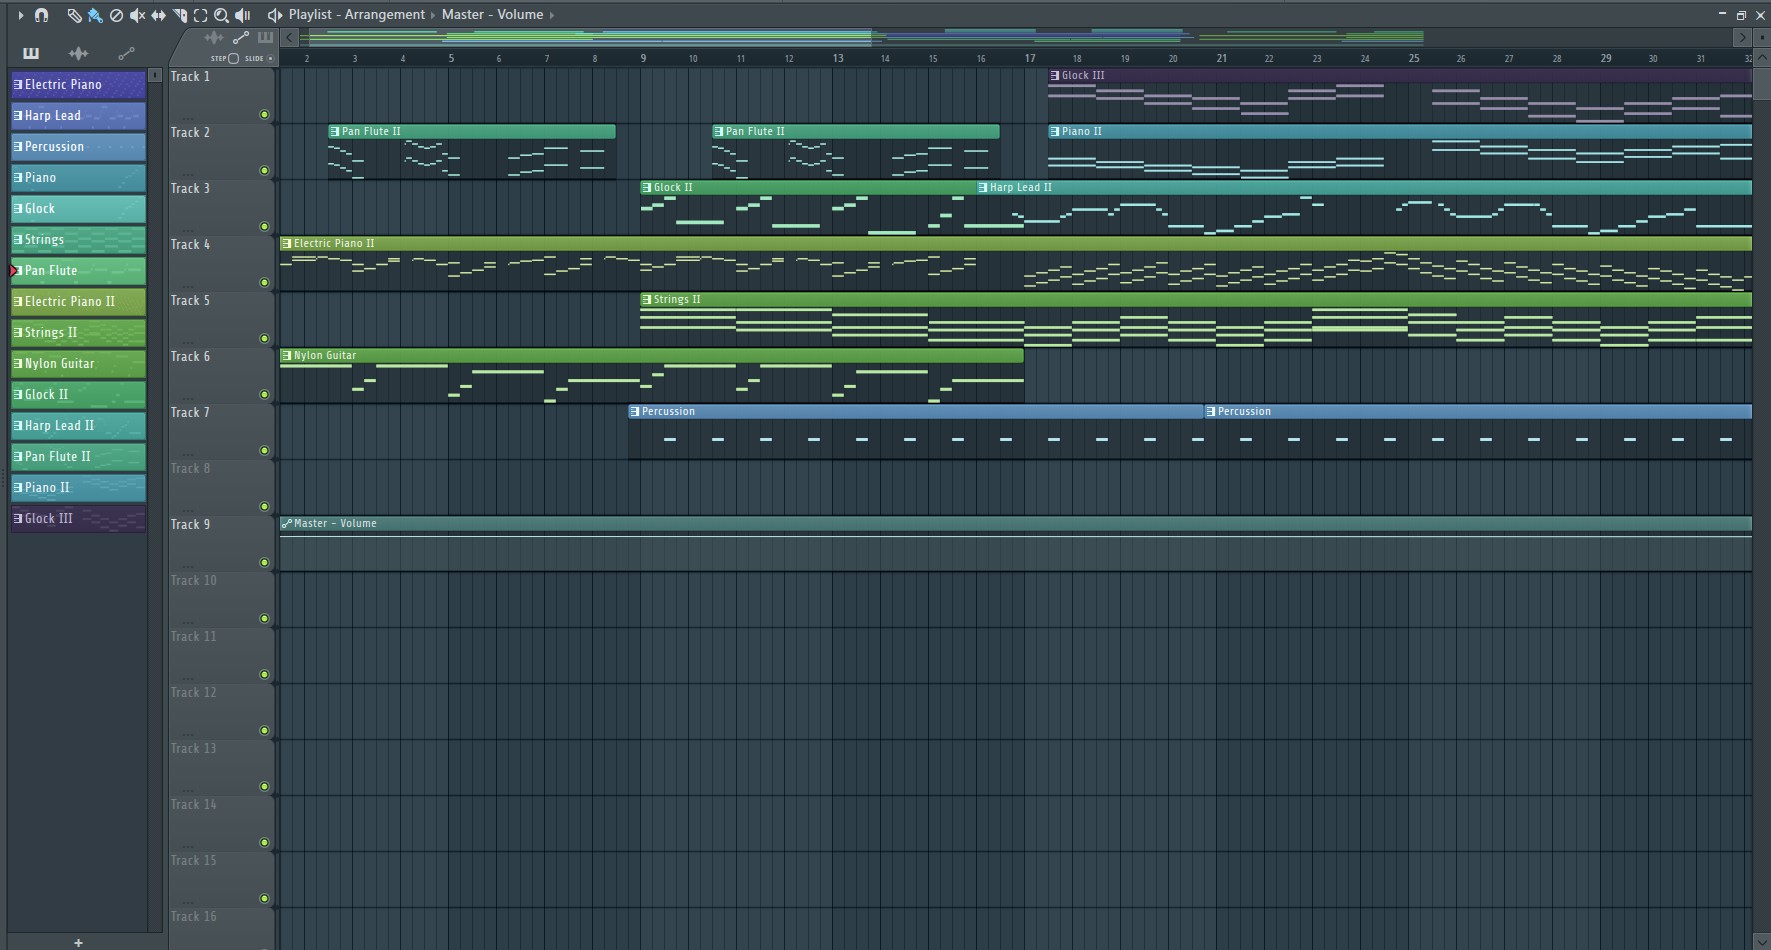Add a new pattern with plus button
1771x950 pixels.
[78, 942]
